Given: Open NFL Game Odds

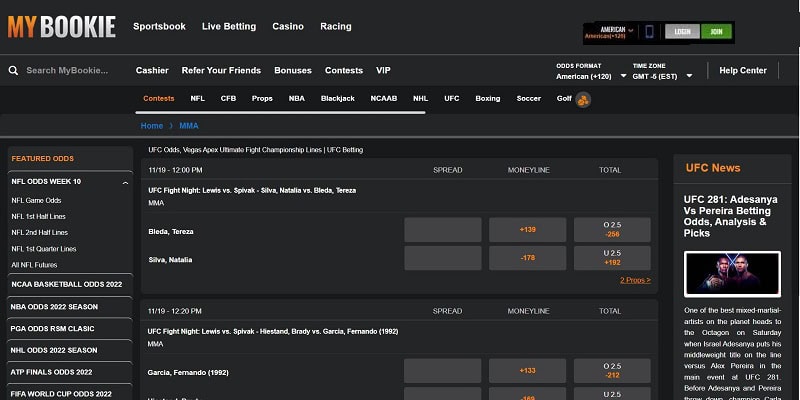Looking at the screenshot, I should pos(36,201).
